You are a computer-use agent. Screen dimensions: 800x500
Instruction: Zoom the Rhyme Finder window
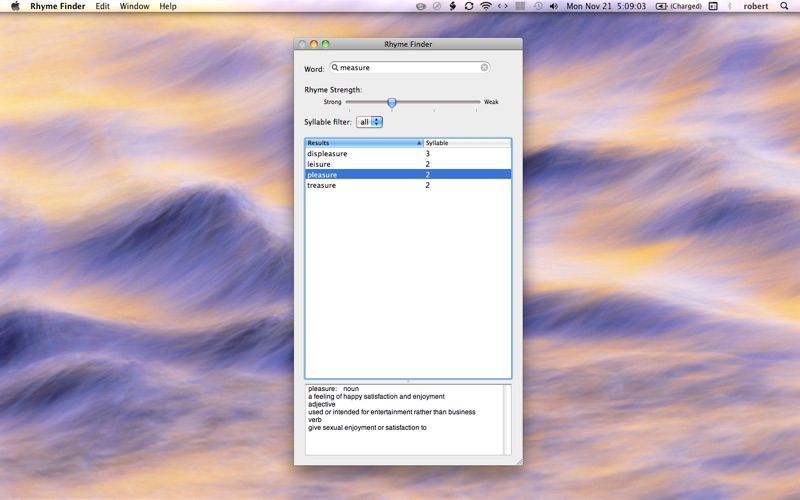pos(326,44)
